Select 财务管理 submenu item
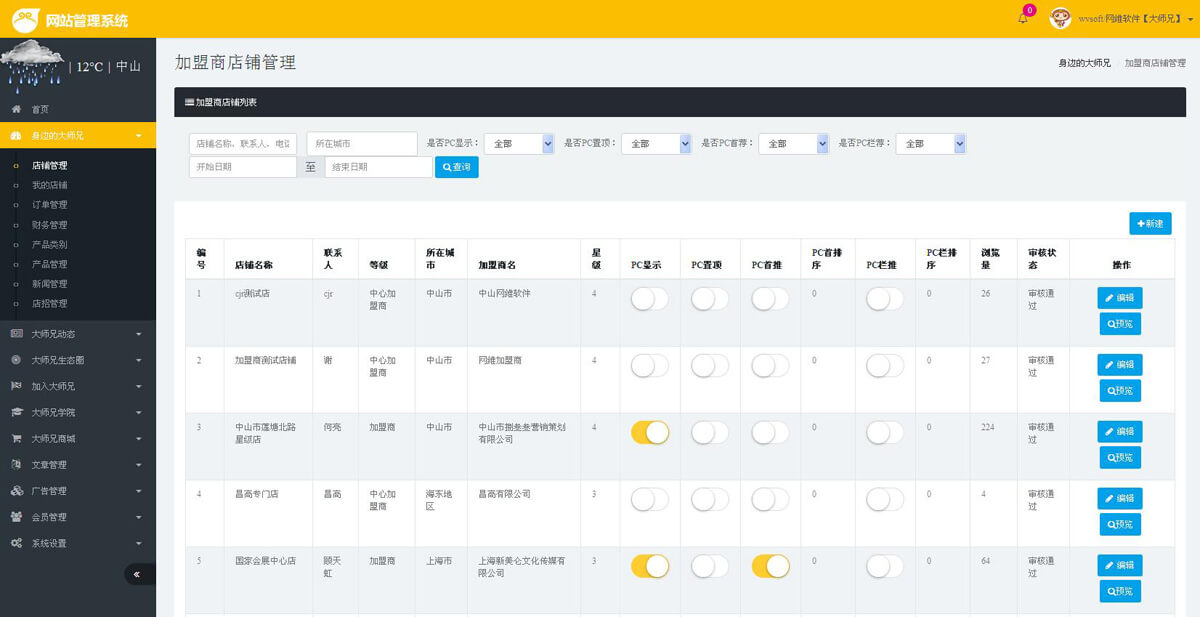Screen dimensions: 1200x617 pos(50,225)
